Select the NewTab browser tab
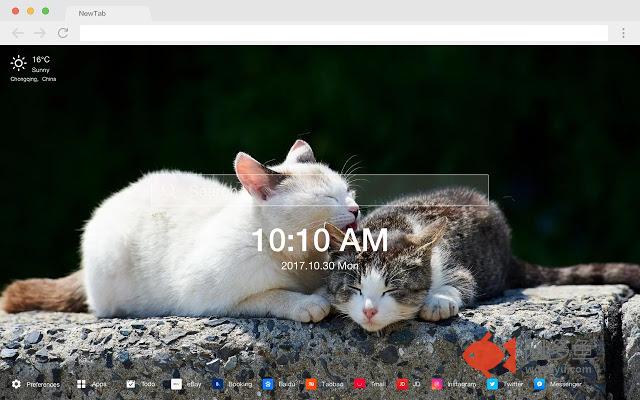Image resolution: width=640 pixels, height=400 pixels. (x=108, y=13)
